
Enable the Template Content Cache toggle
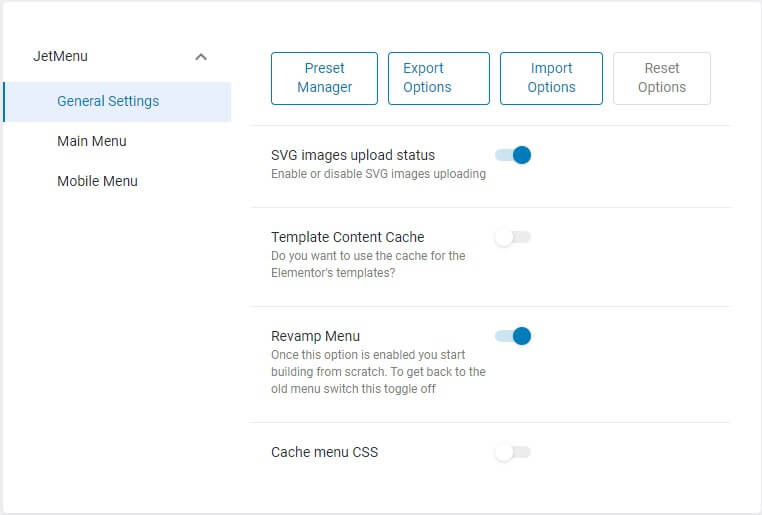(513, 237)
